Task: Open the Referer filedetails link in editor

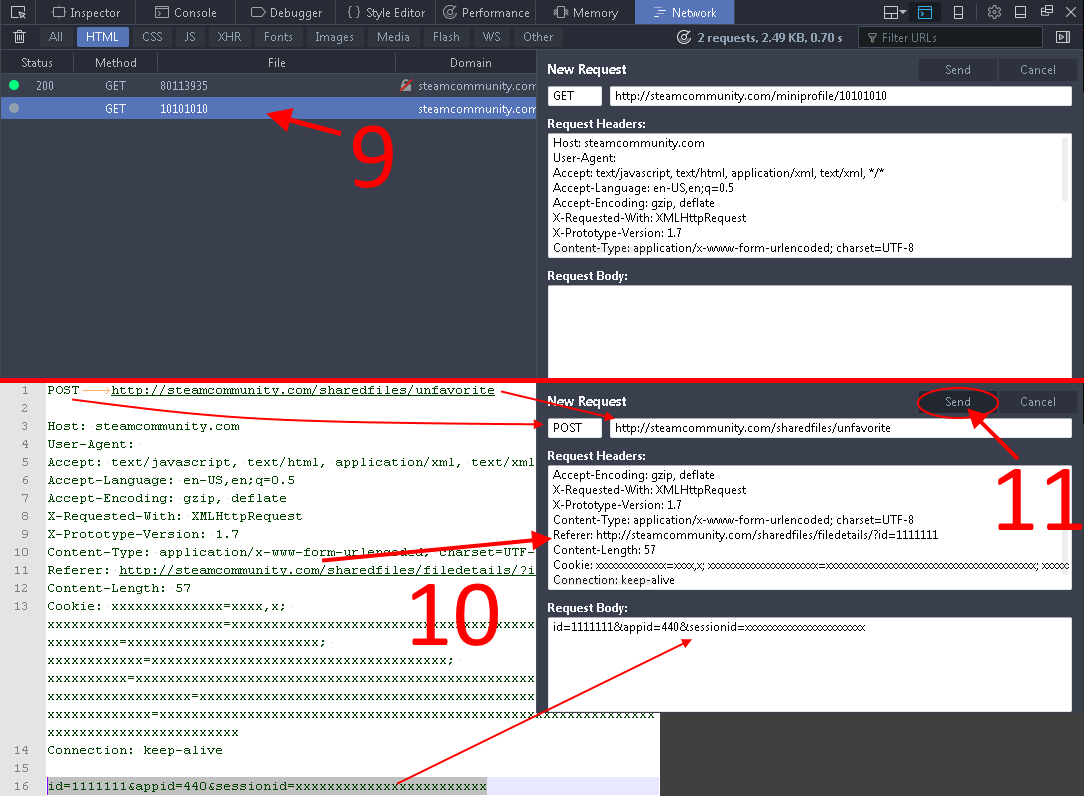Action: click(x=327, y=570)
